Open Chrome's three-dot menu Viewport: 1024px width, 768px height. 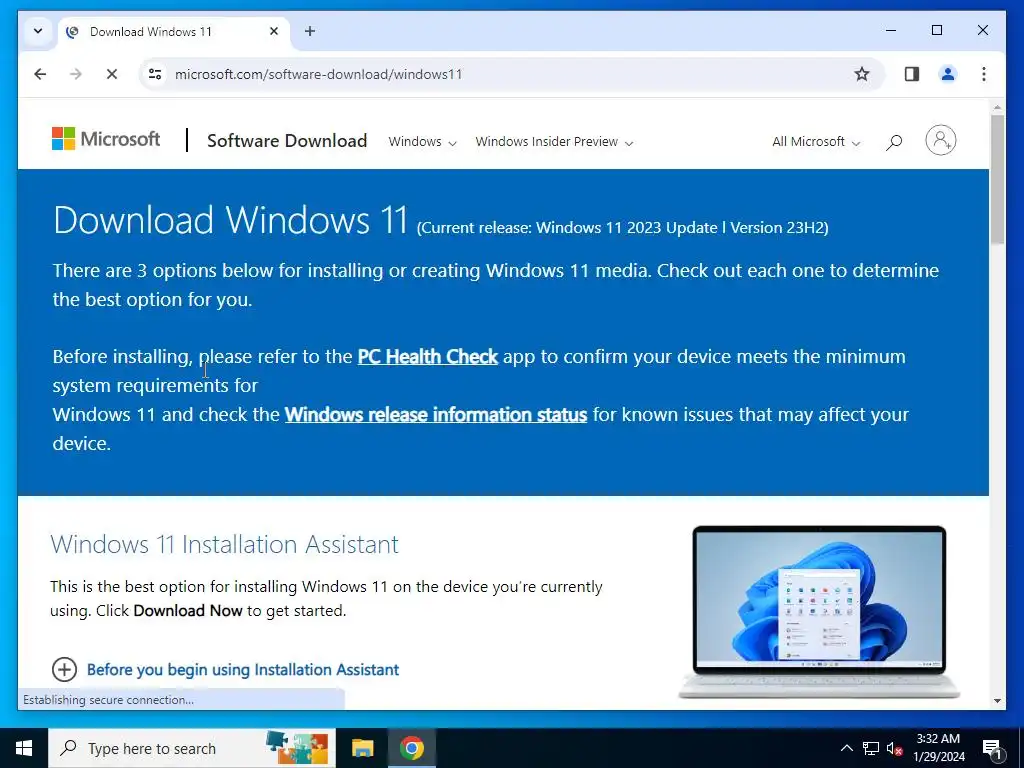tap(984, 74)
